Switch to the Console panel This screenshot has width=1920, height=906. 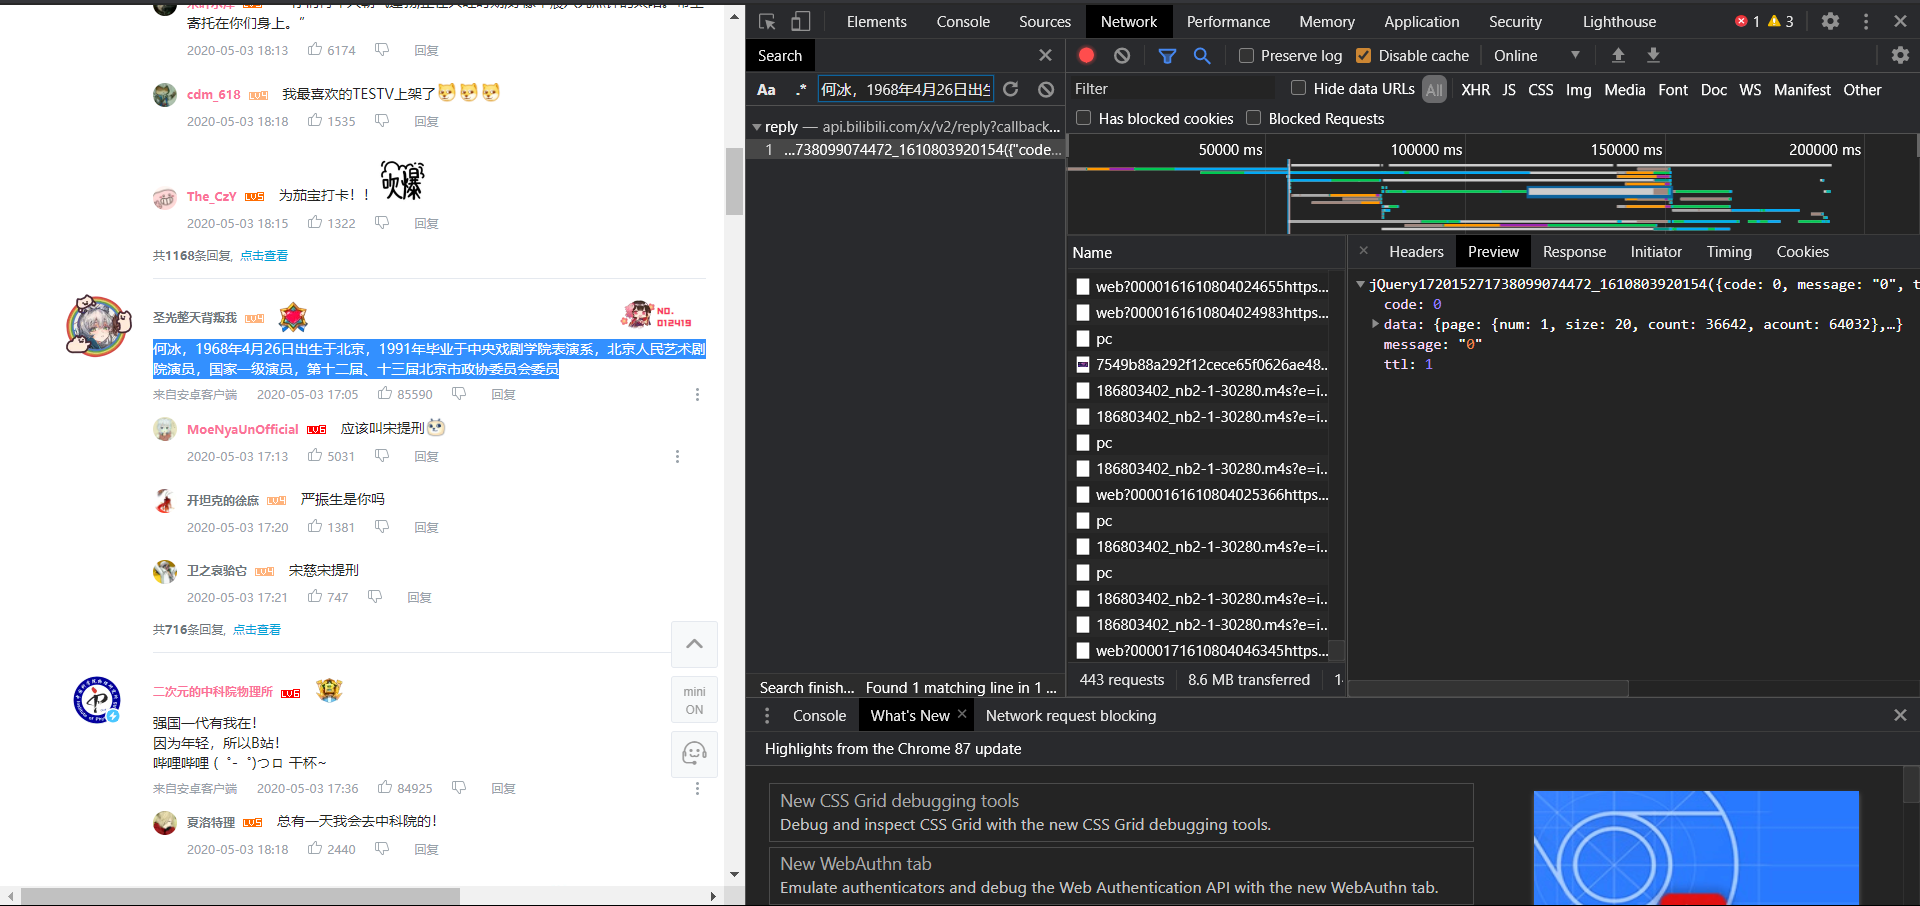[963, 21]
